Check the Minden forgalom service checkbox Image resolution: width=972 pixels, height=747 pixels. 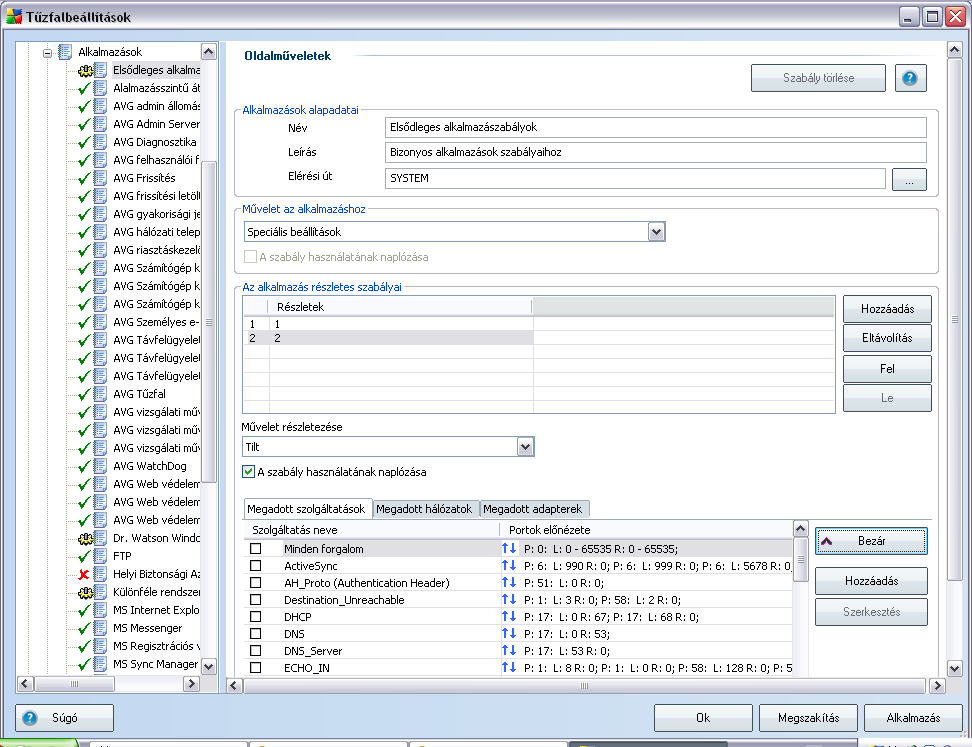coord(255,549)
